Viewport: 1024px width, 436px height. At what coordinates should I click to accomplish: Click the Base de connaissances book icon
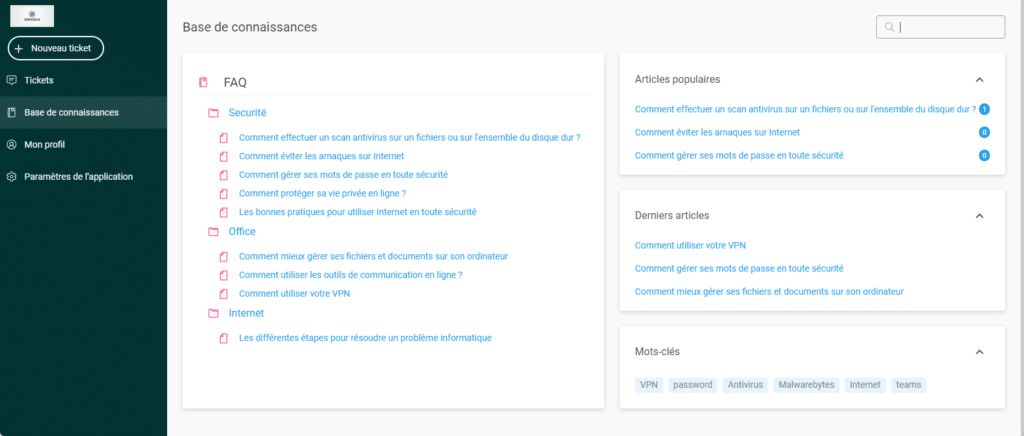(x=12, y=112)
